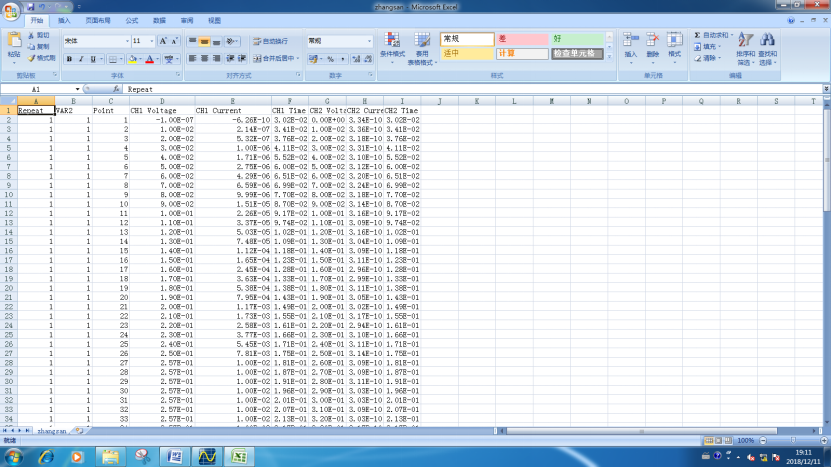Screen dimensions: 831x468
Task: Switch to the Review (审阅) tab
Action: [187, 21]
